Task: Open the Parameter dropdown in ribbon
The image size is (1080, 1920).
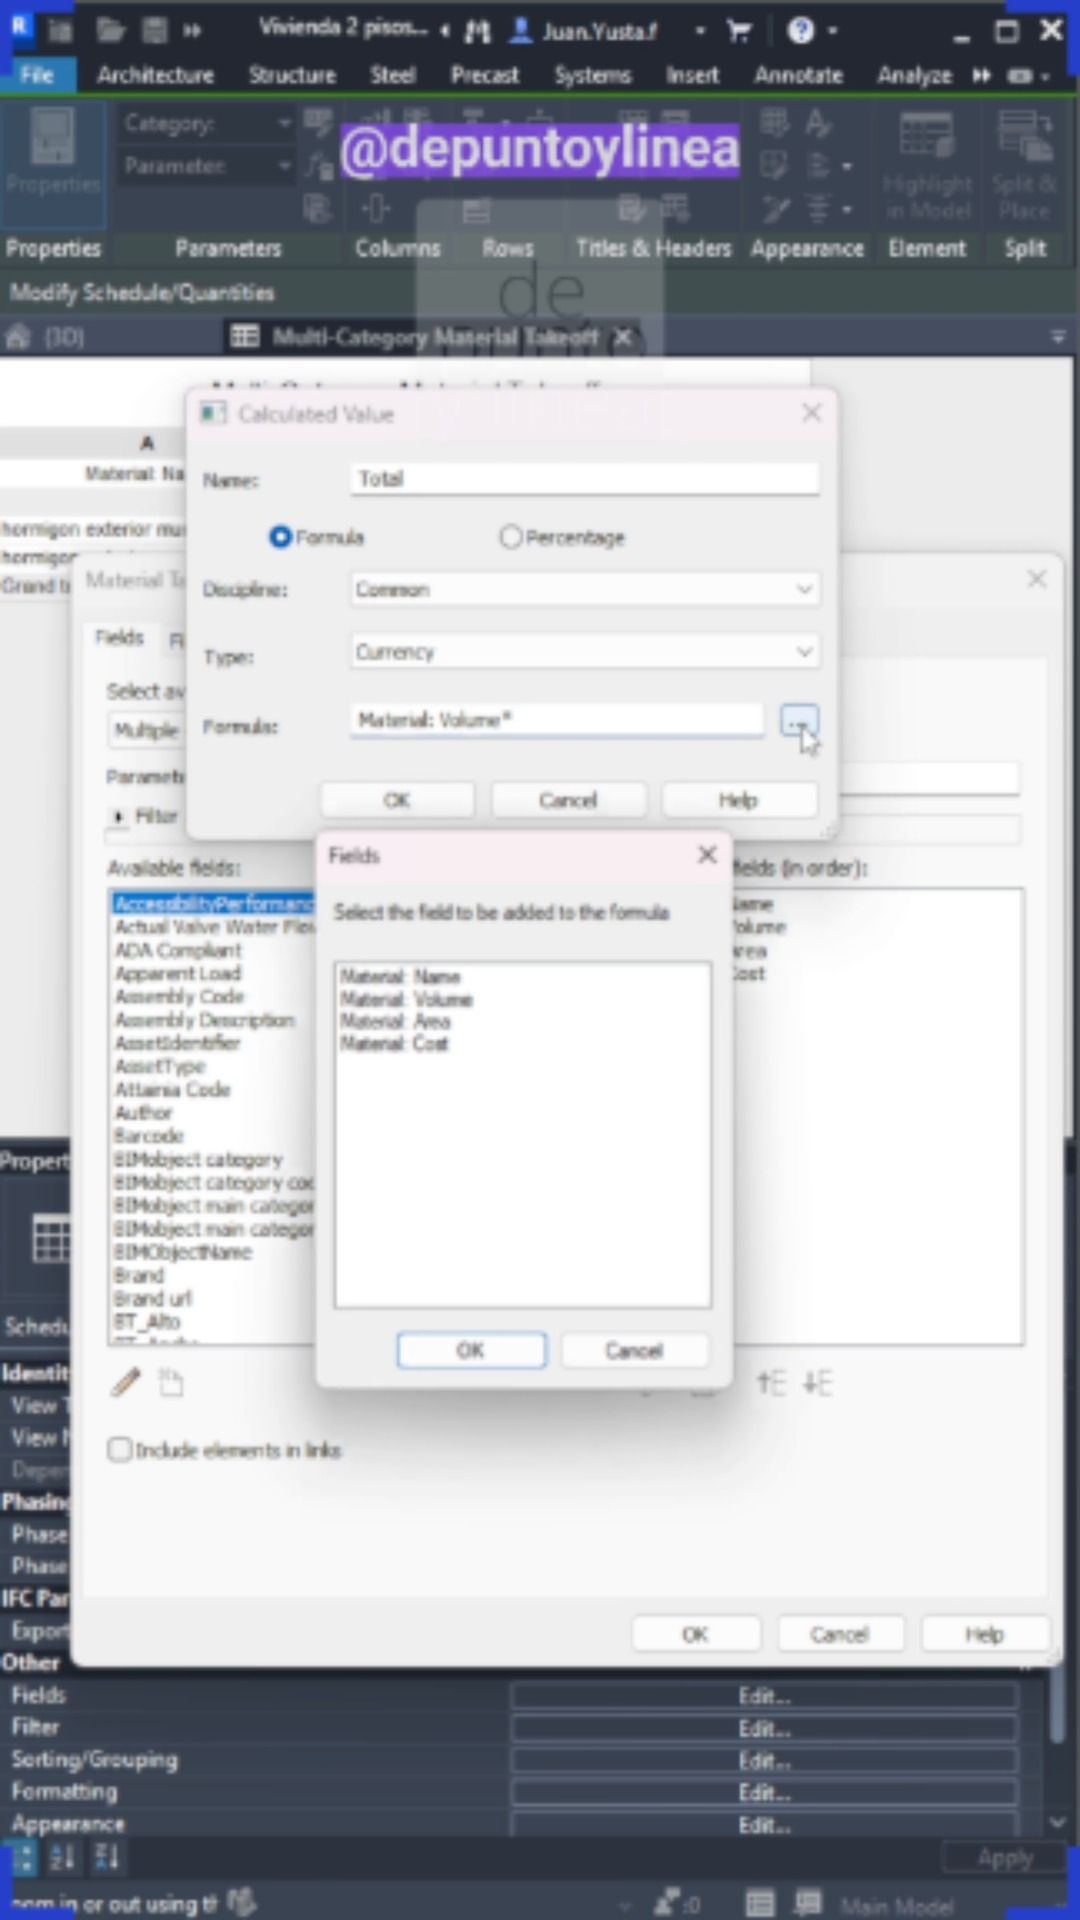Action: click(x=207, y=166)
